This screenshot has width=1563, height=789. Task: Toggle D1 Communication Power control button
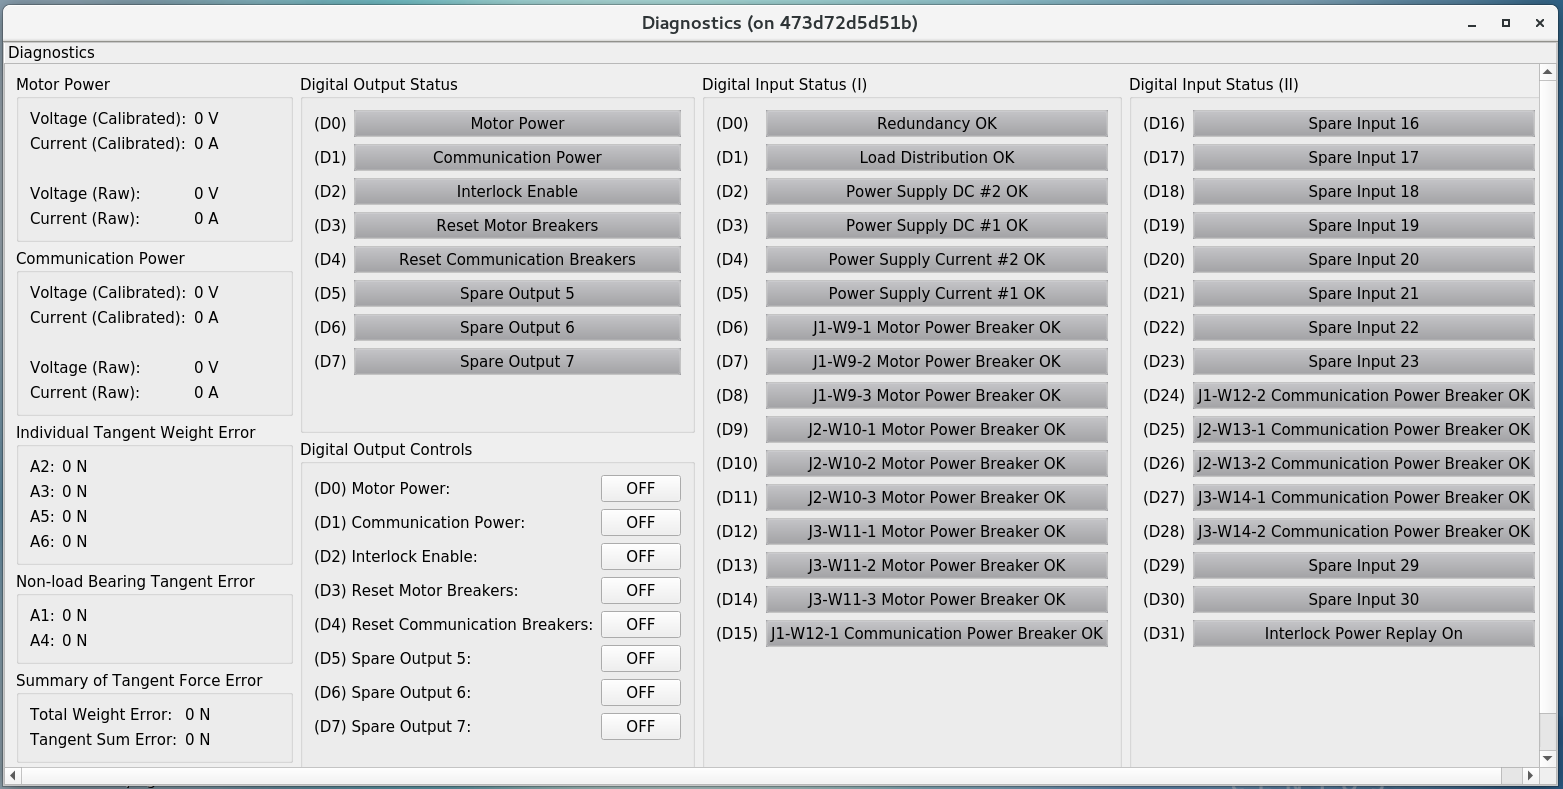(x=640, y=522)
